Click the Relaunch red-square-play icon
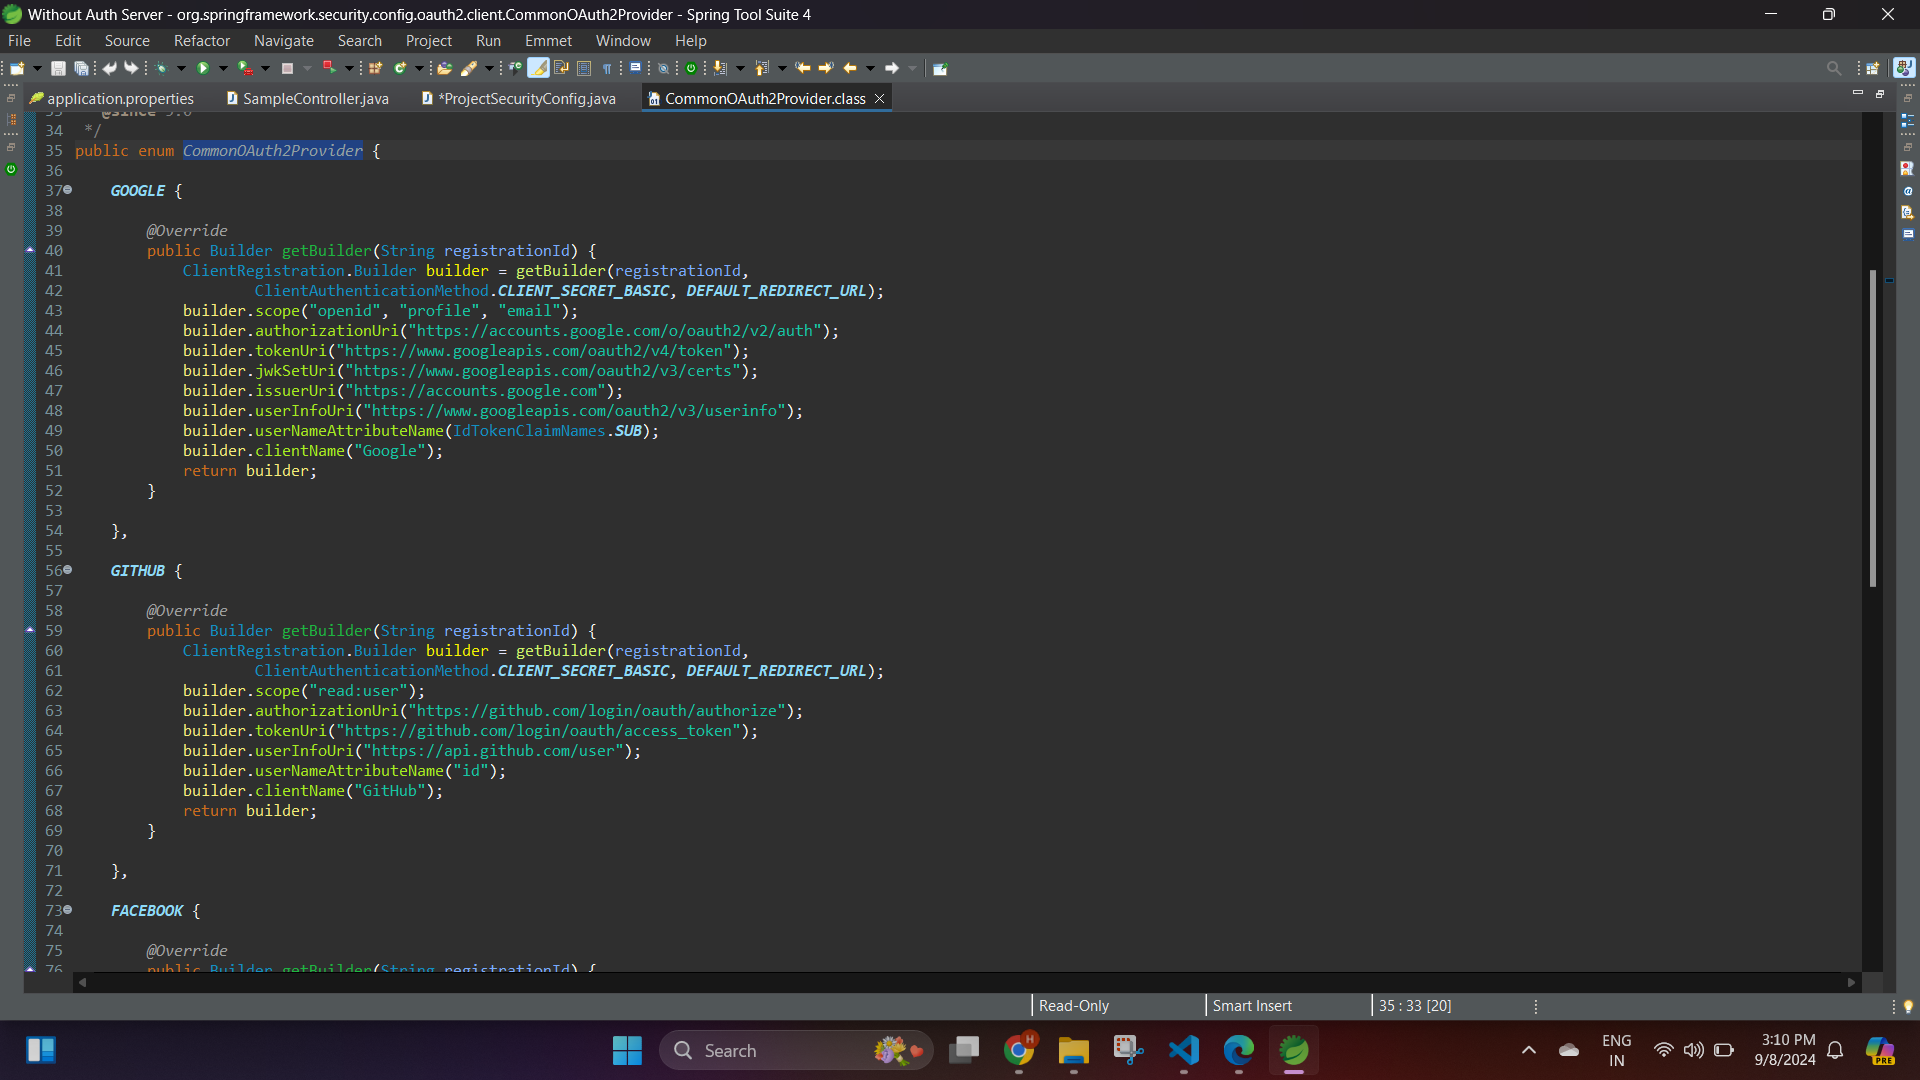Image resolution: width=1920 pixels, height=1080 pixels. click(x=329, y=68)
